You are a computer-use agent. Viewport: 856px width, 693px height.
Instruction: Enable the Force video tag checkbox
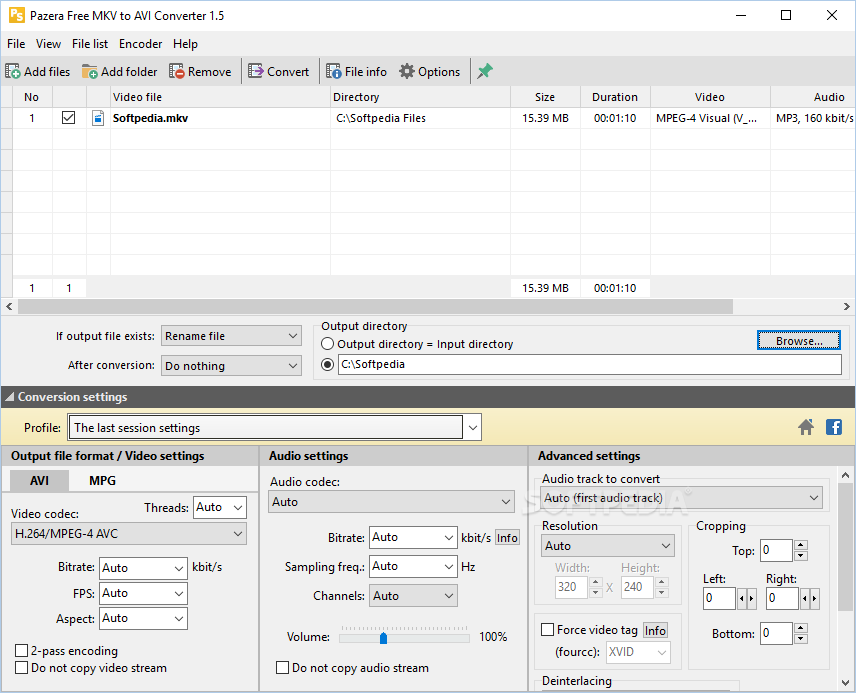[x=548, y=630]
